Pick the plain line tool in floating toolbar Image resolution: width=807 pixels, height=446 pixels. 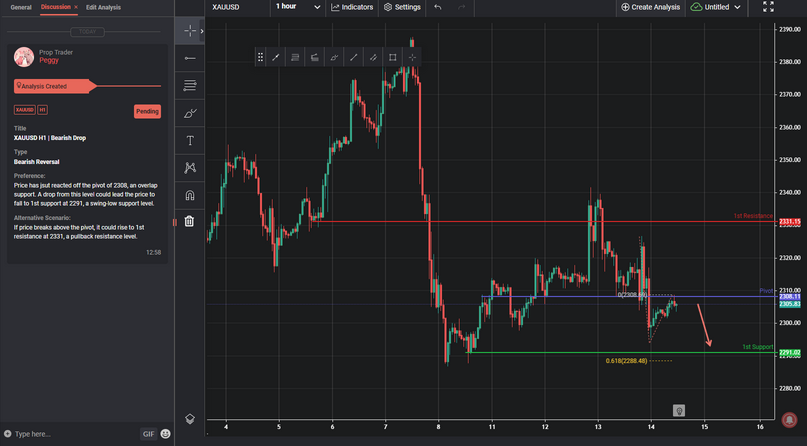[354, 58]
